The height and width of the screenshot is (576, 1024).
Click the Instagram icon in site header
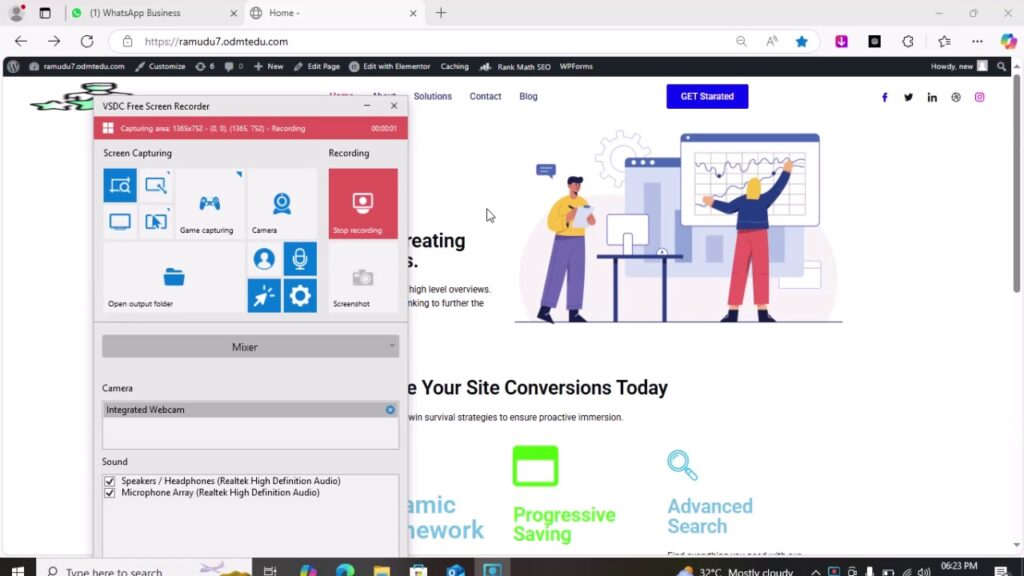click(980, 97)
